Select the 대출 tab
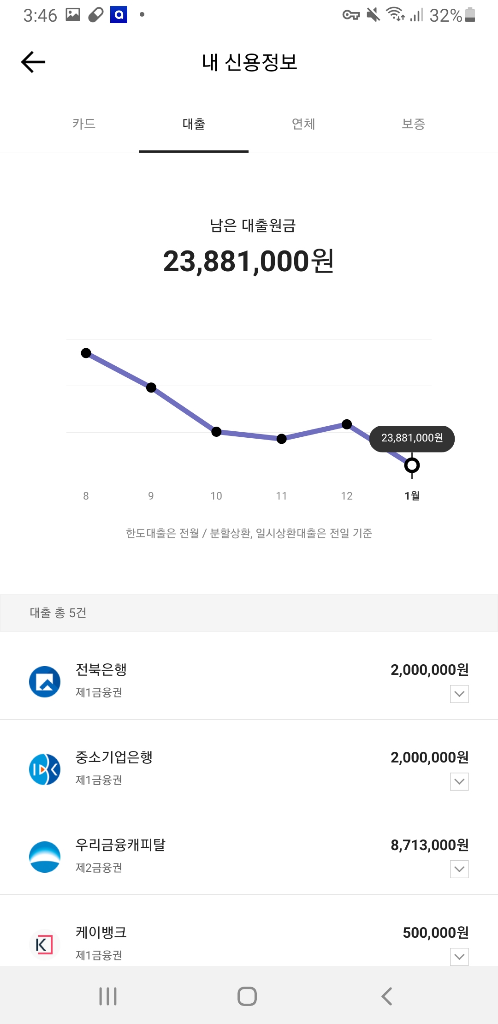Image resolution: width=498 pixels, height=1024 pixels. click(x=194, y=123)
